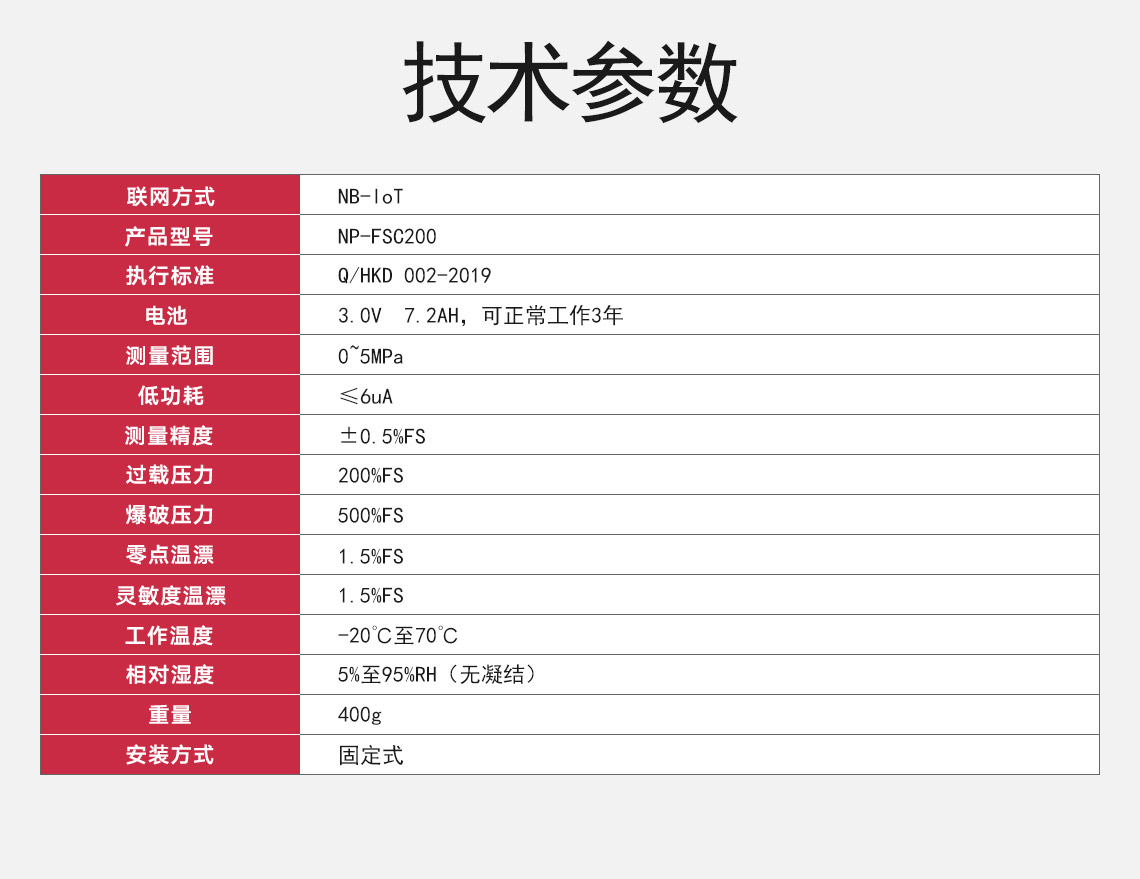Click the Q/HKD 002-2019 standard value
The image size is (1140, 879).
coord(410,275)
